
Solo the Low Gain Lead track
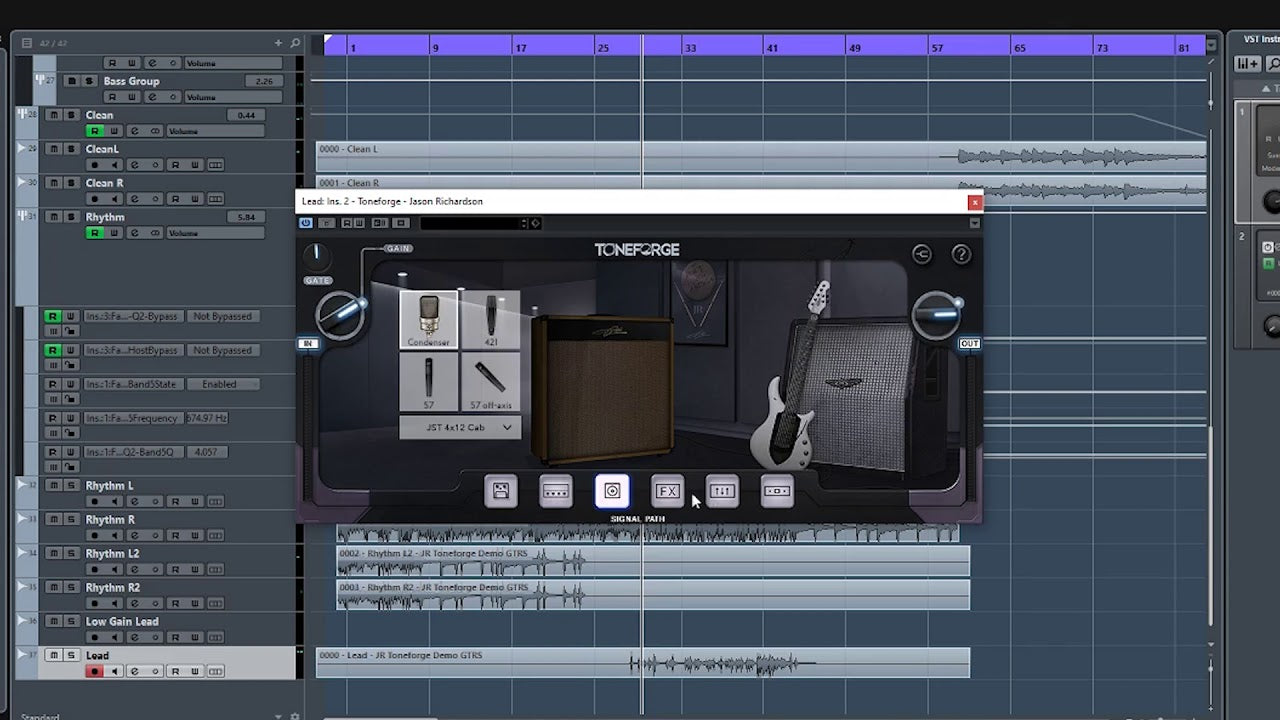pyautogui.click(x=71, y=622)
